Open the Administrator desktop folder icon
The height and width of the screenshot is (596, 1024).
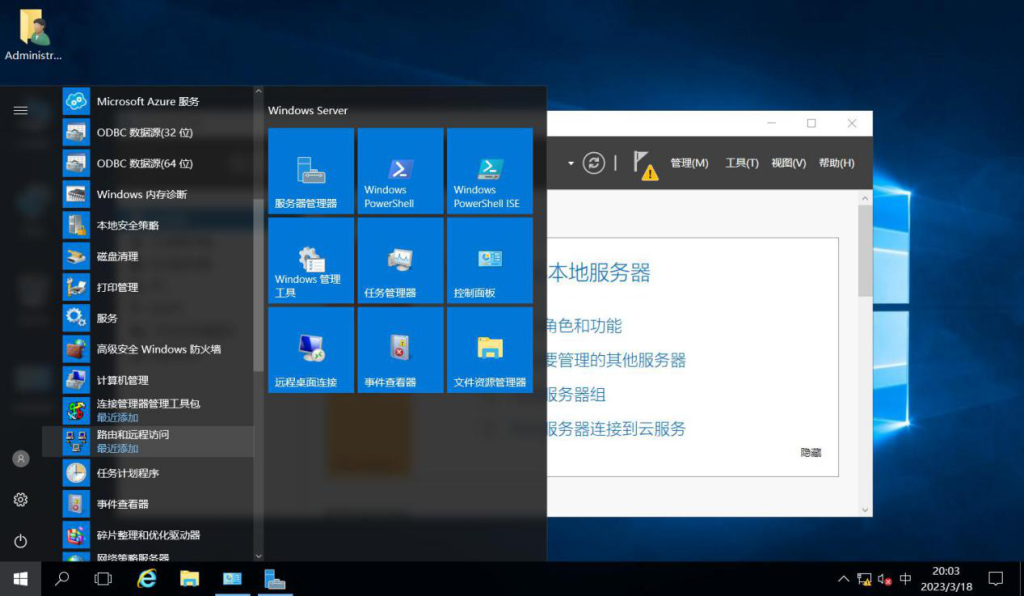(33, 35)
